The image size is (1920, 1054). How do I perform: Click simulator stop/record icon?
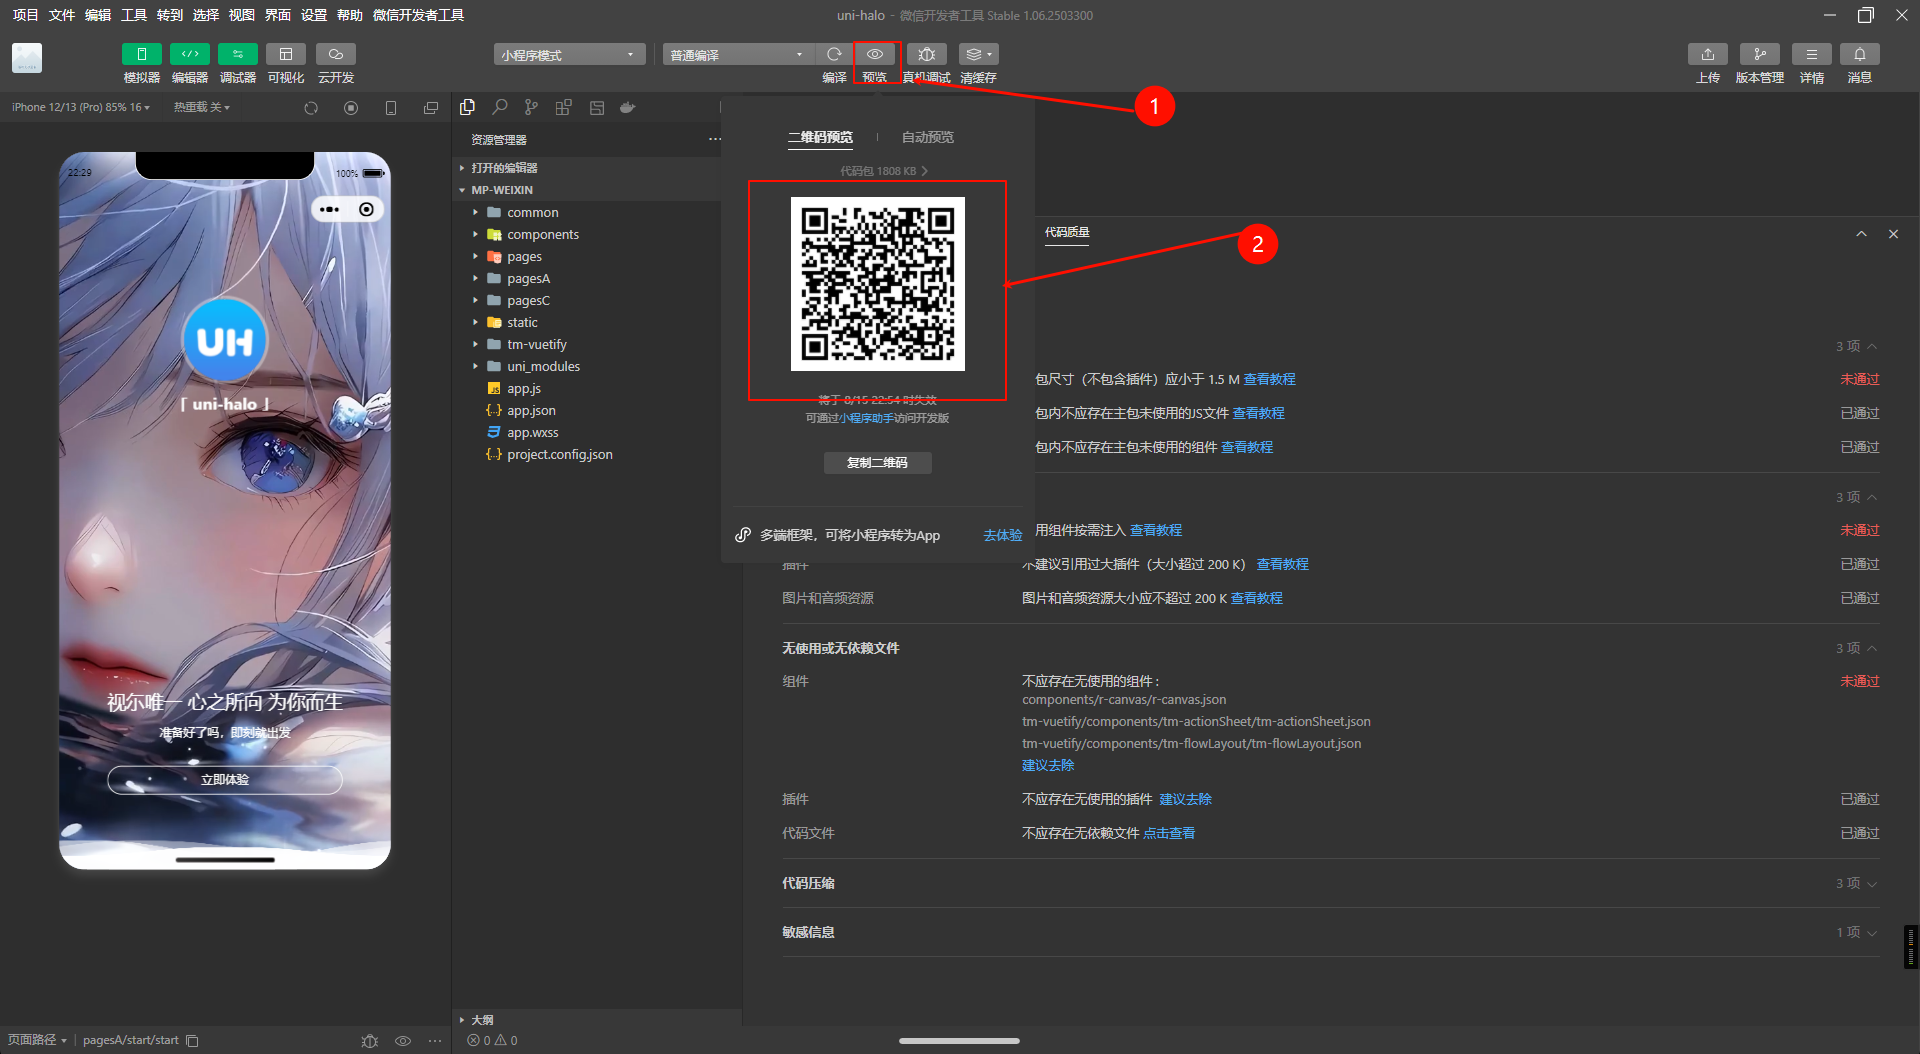click(x=351, y=108)
